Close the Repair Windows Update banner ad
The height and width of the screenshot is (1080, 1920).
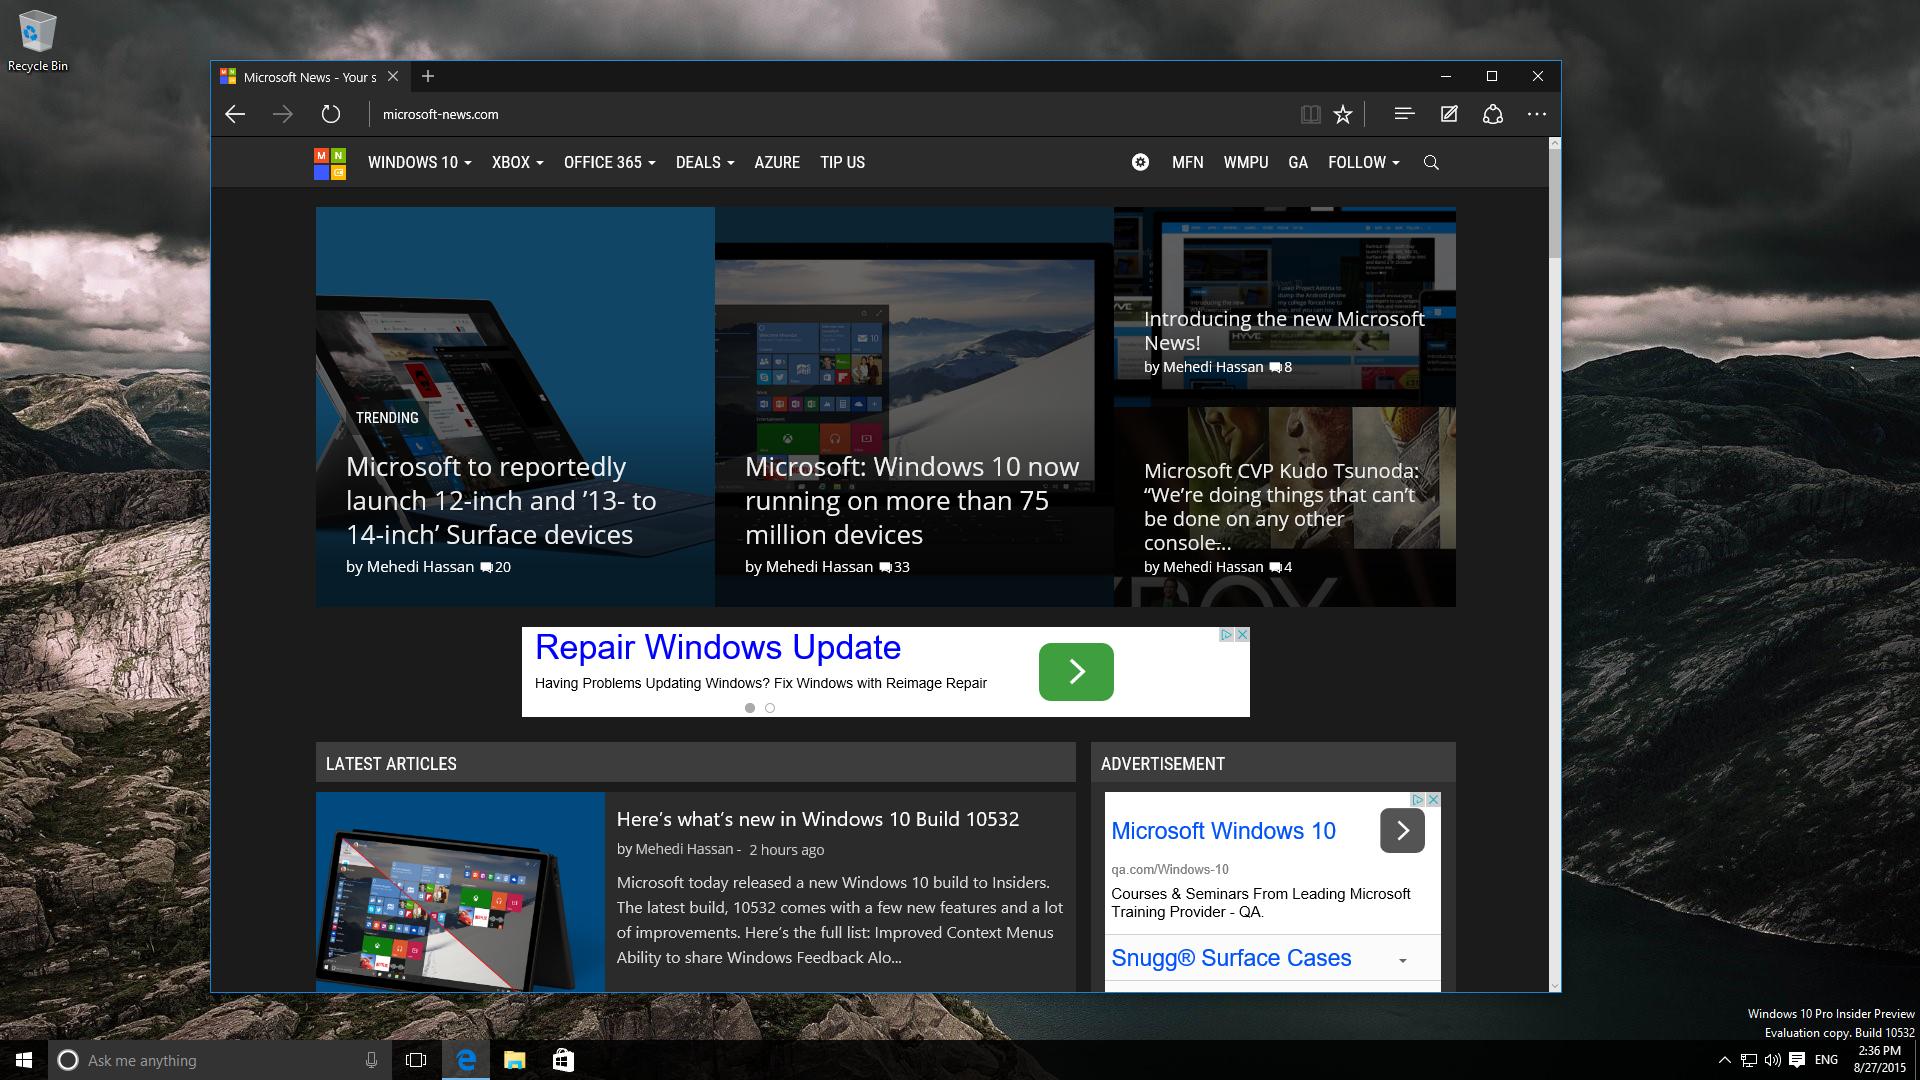pos(1242,635)
